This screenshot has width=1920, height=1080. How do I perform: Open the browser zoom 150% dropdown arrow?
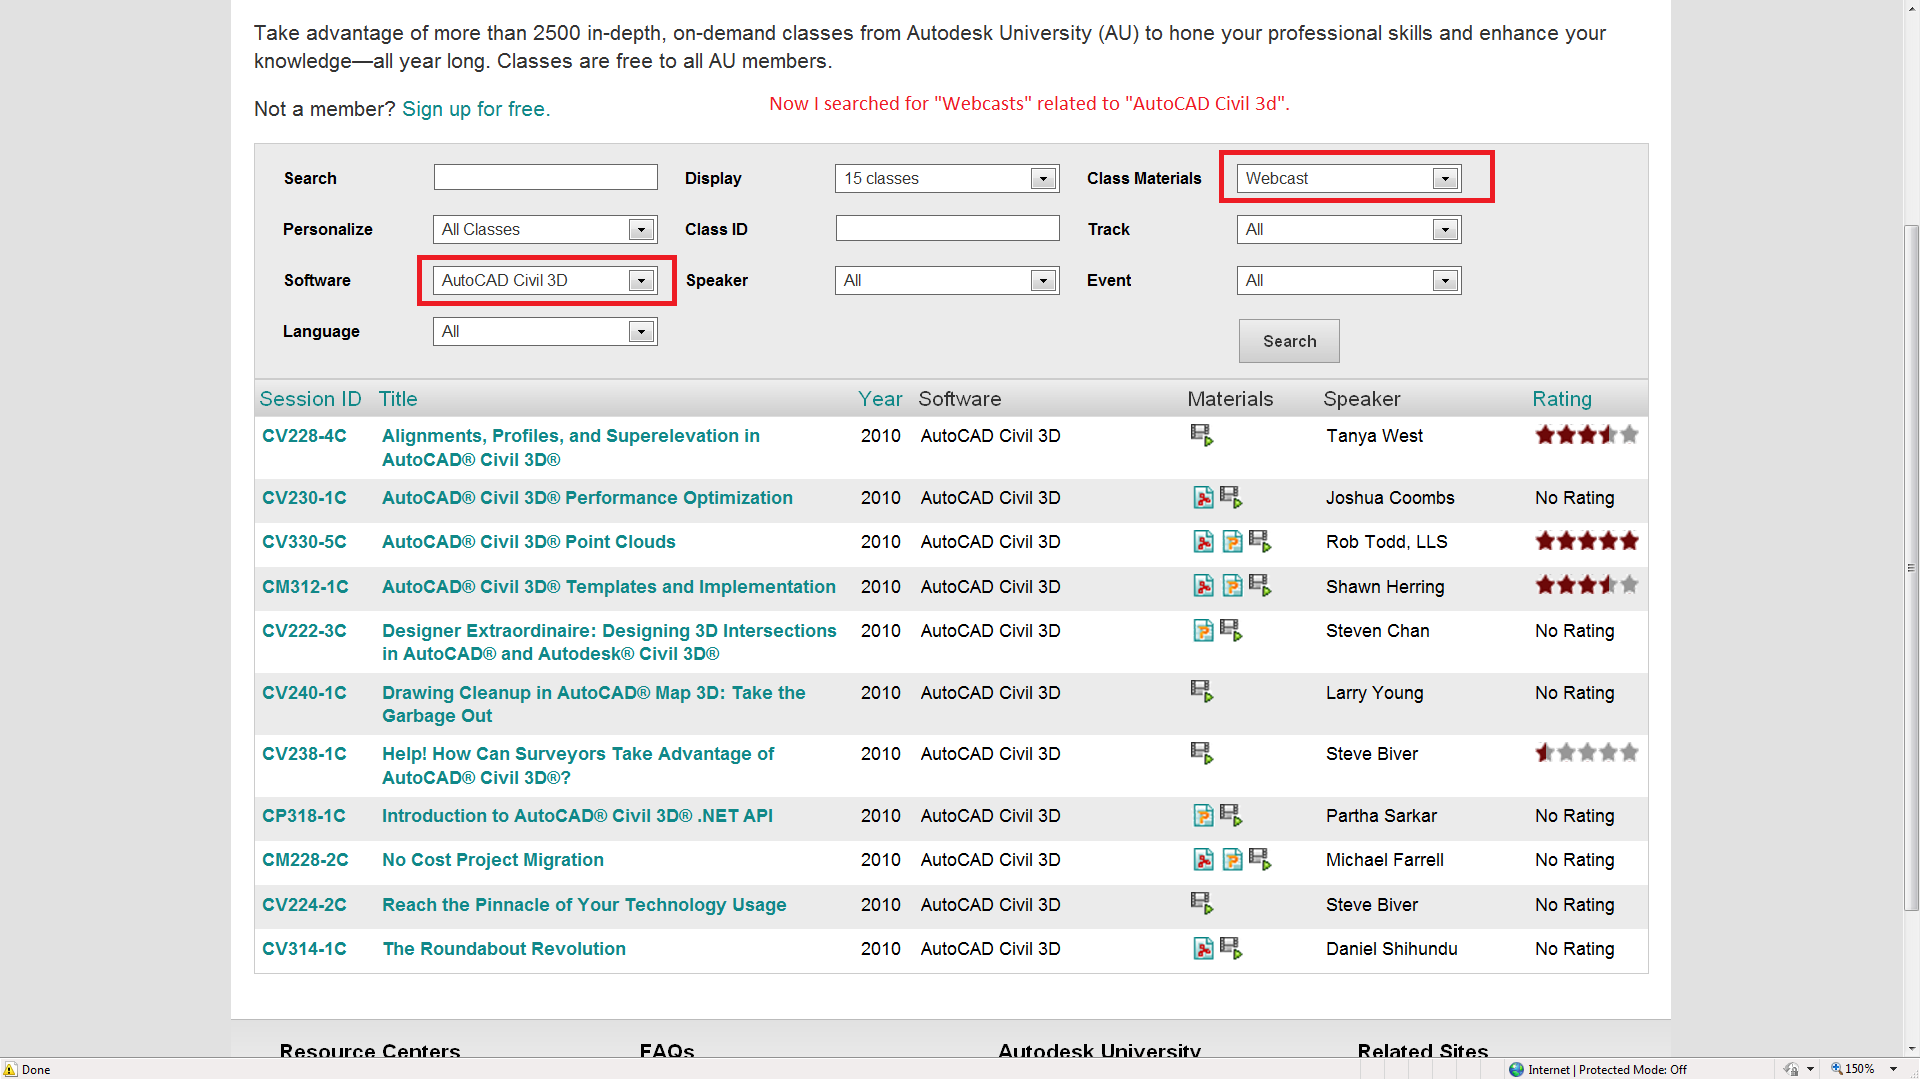coord(1893,1069)
